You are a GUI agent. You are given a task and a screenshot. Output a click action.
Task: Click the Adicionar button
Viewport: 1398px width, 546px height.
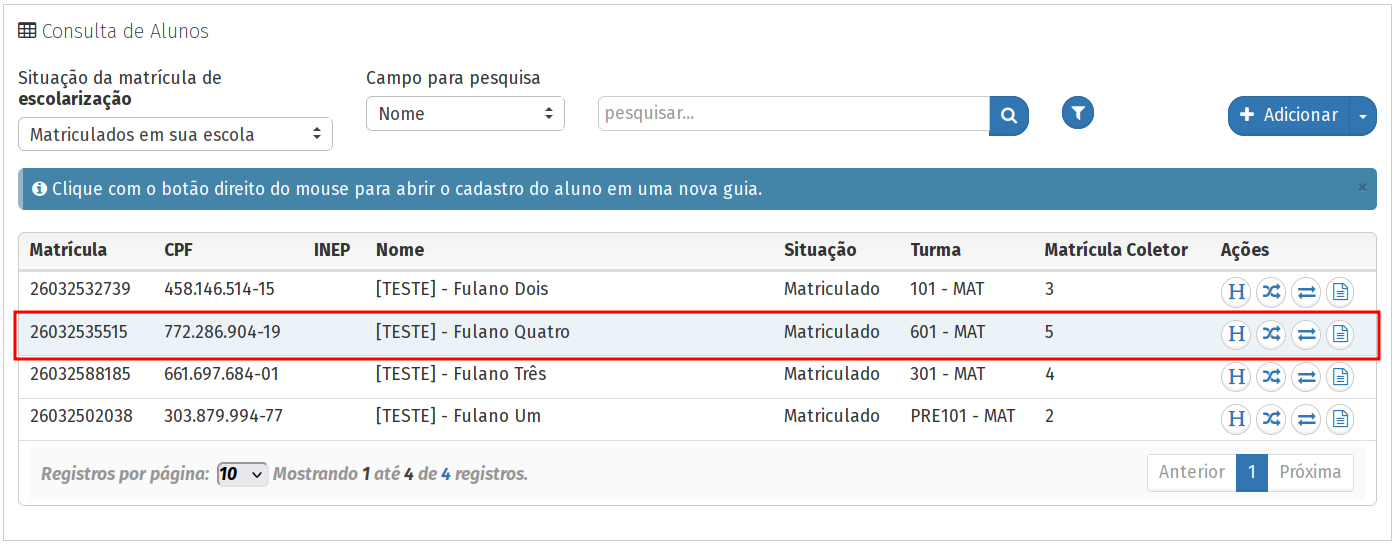pyautogui.click(x=1288, y=116)
